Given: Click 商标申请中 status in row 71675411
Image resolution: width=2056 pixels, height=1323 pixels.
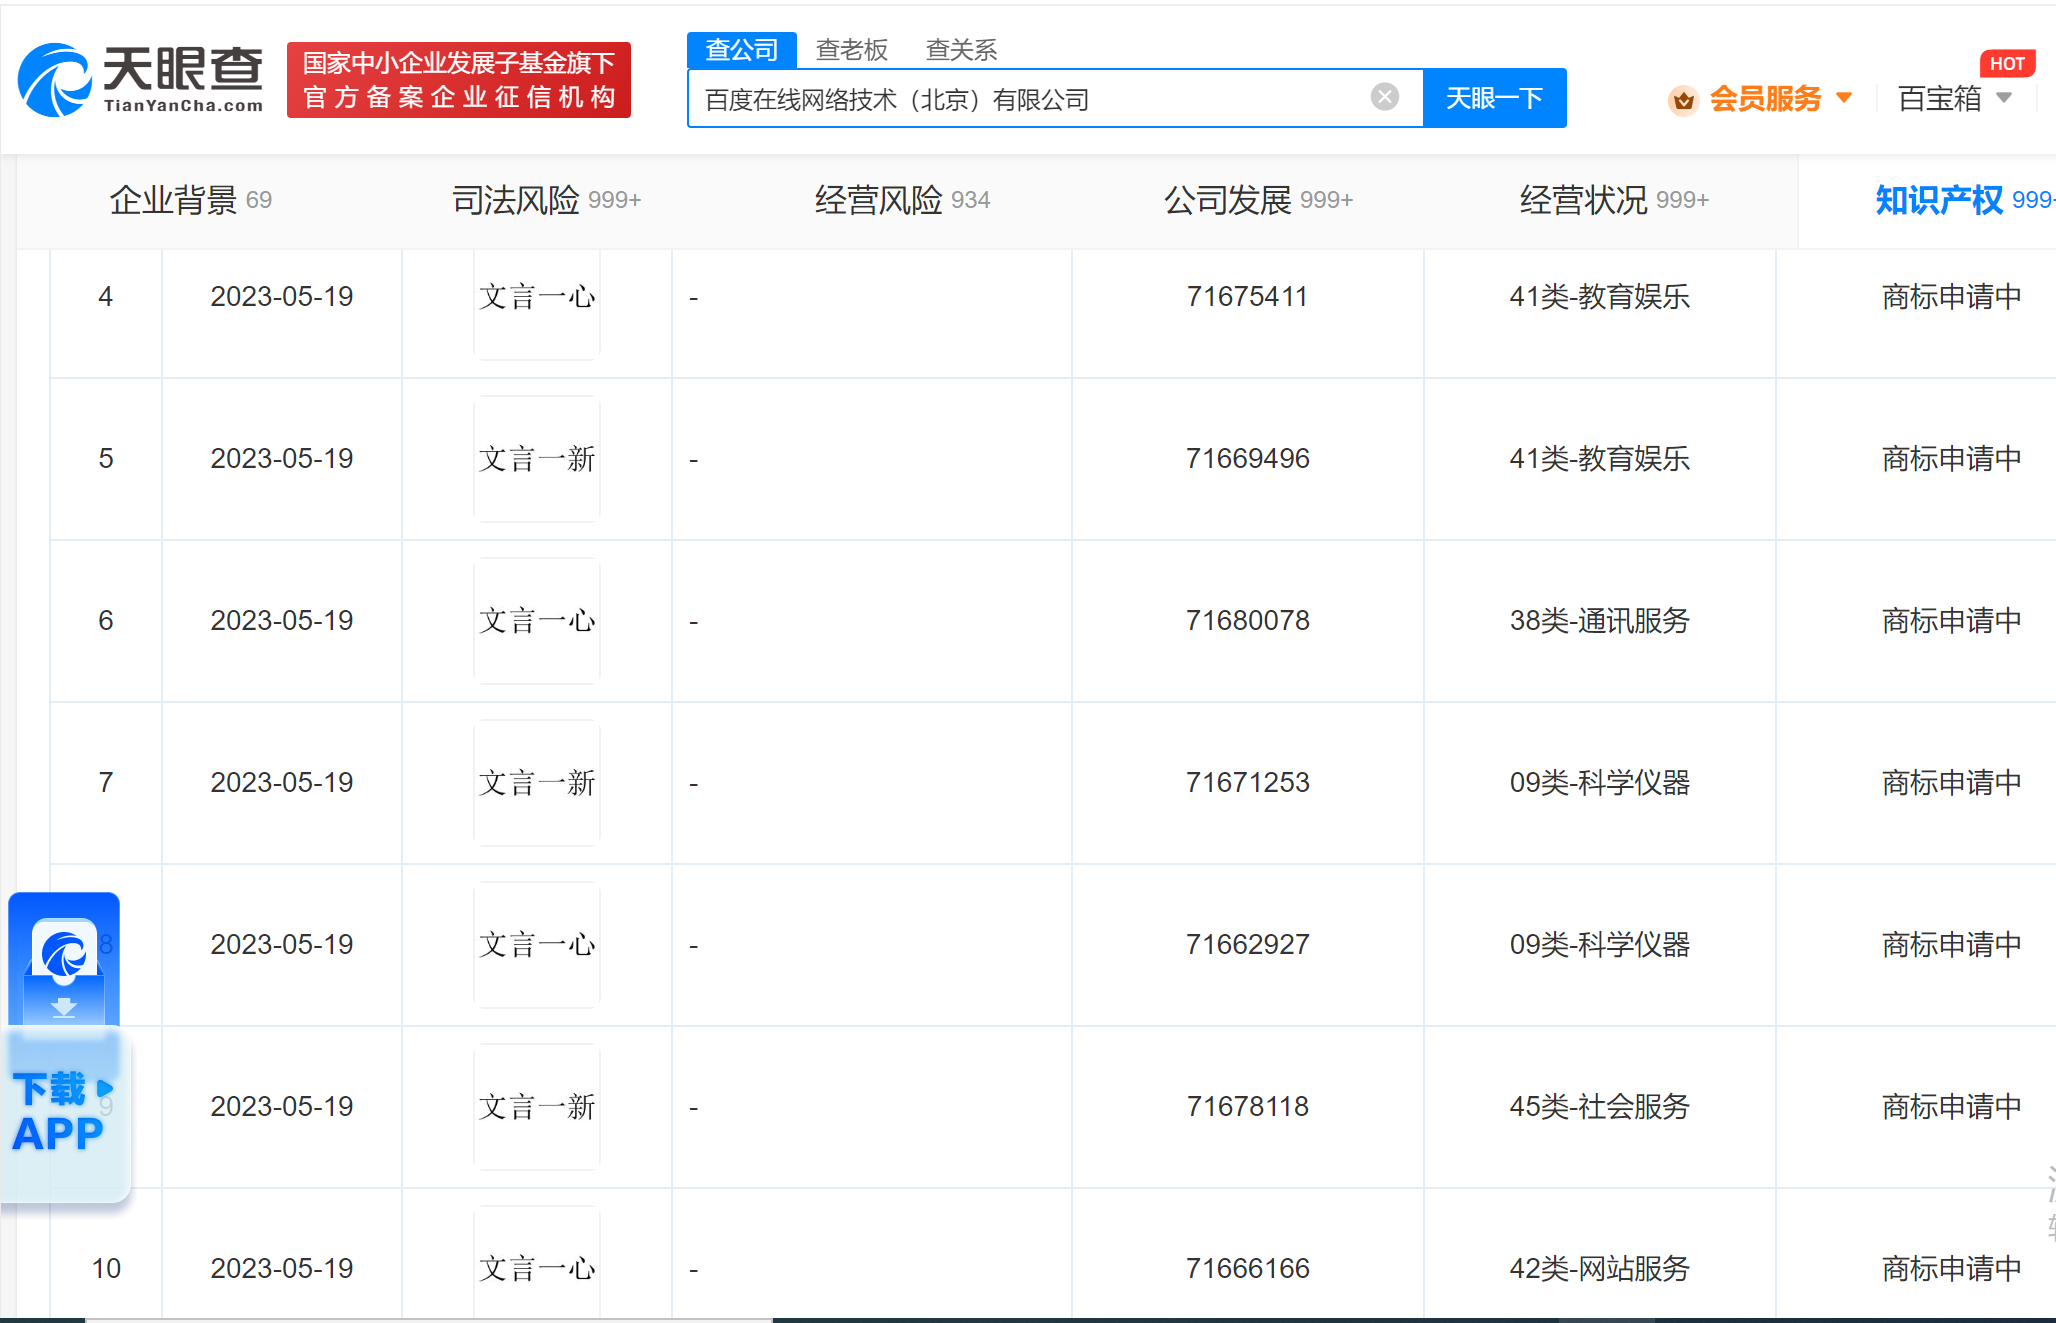Looking at the screenshot, I should tap(1951, 297).
